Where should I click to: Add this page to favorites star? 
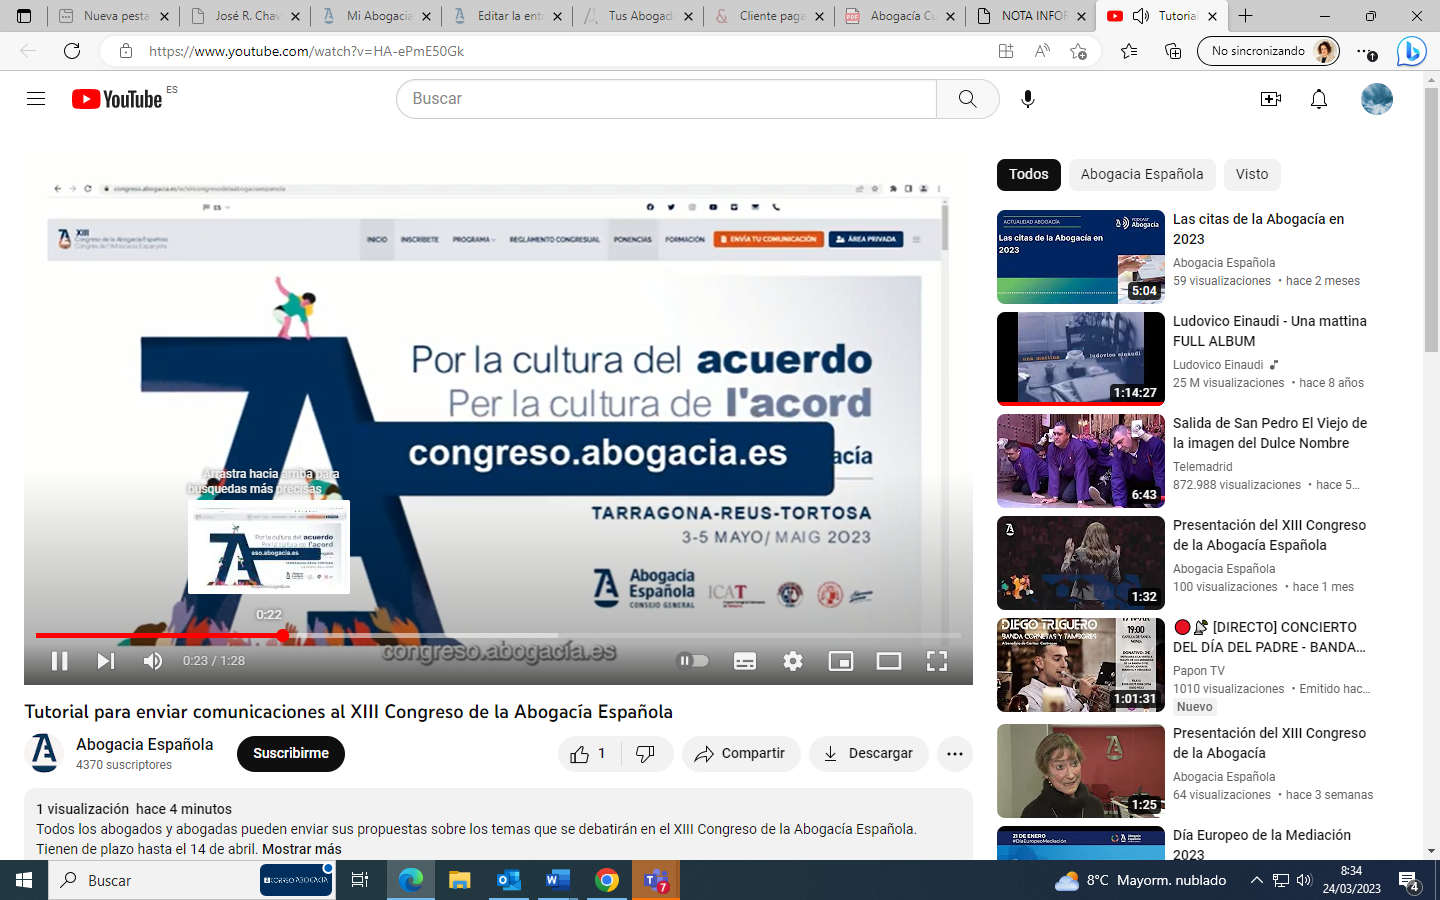tap(1078, 51)
